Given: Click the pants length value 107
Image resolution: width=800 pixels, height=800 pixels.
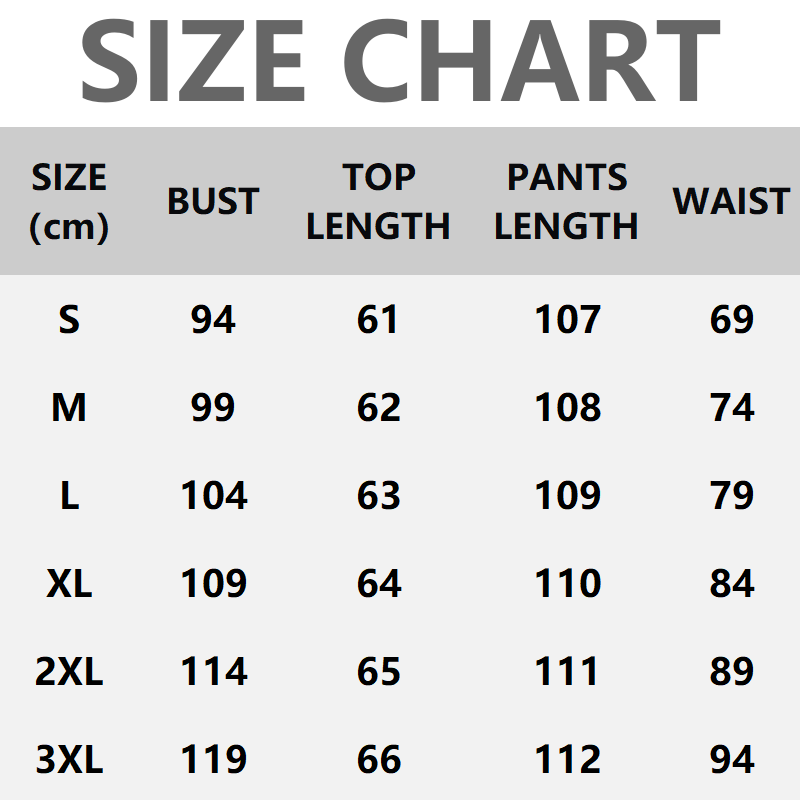Looking at the screenshot, I should click(x=567, y=320).
